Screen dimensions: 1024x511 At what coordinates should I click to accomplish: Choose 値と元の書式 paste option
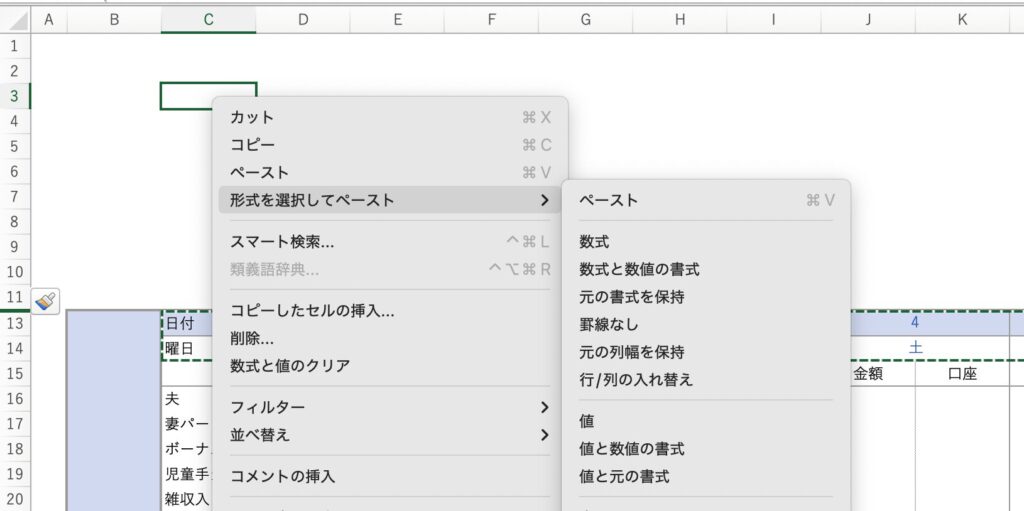point(624,477)
